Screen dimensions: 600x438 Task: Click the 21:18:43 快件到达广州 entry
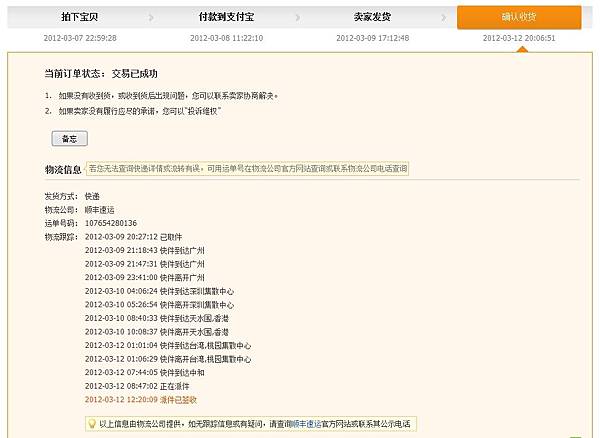point(145,250)
